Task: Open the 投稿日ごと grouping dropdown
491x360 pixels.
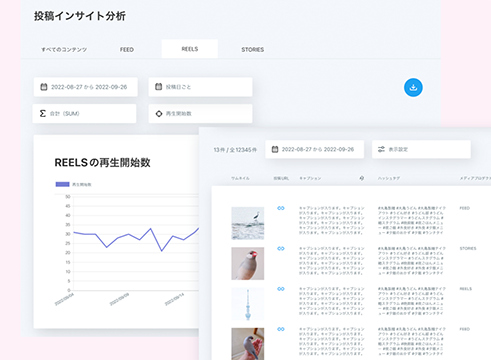Action: 200,87
